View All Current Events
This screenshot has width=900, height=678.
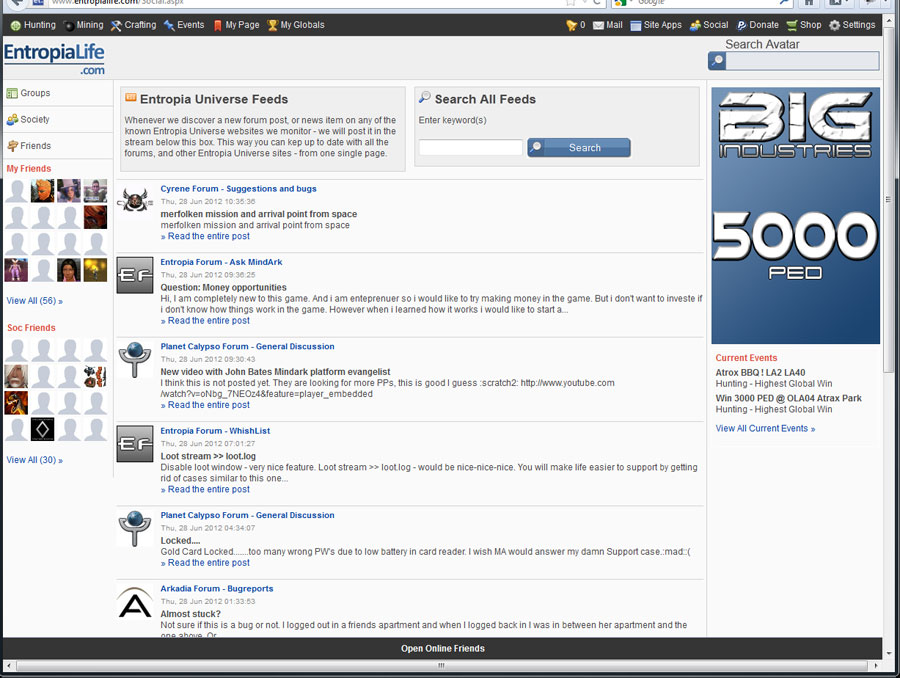[765, 429]
